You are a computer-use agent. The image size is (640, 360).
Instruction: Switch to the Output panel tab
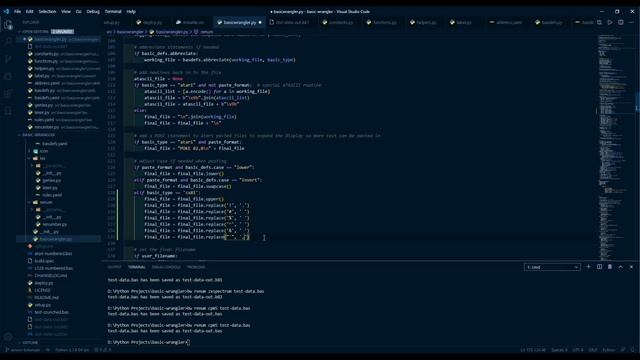tap(114, 267)
